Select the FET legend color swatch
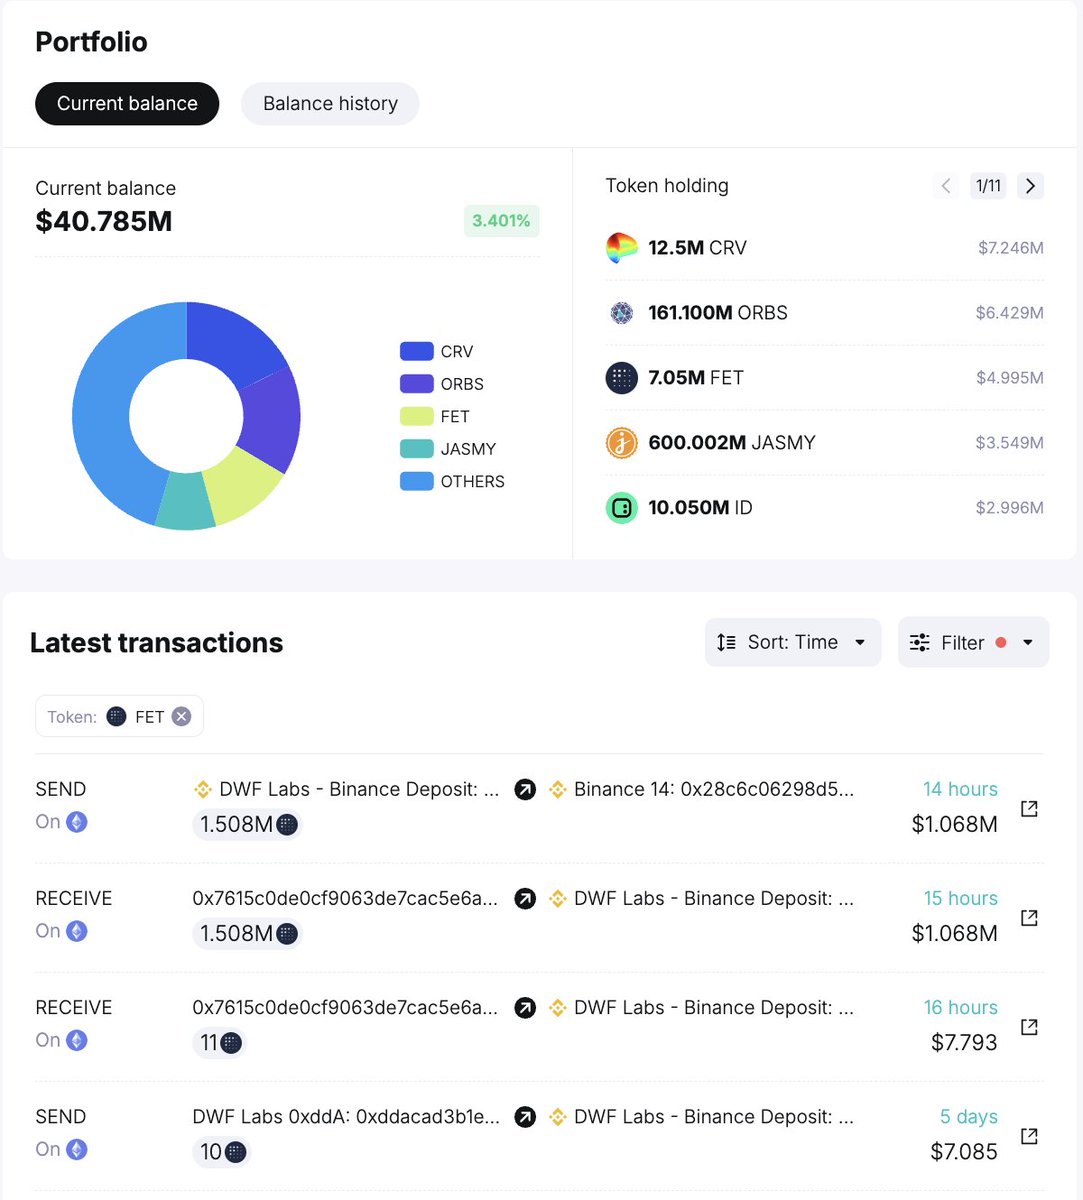Screen dimensions: 1083x1200 416,416
